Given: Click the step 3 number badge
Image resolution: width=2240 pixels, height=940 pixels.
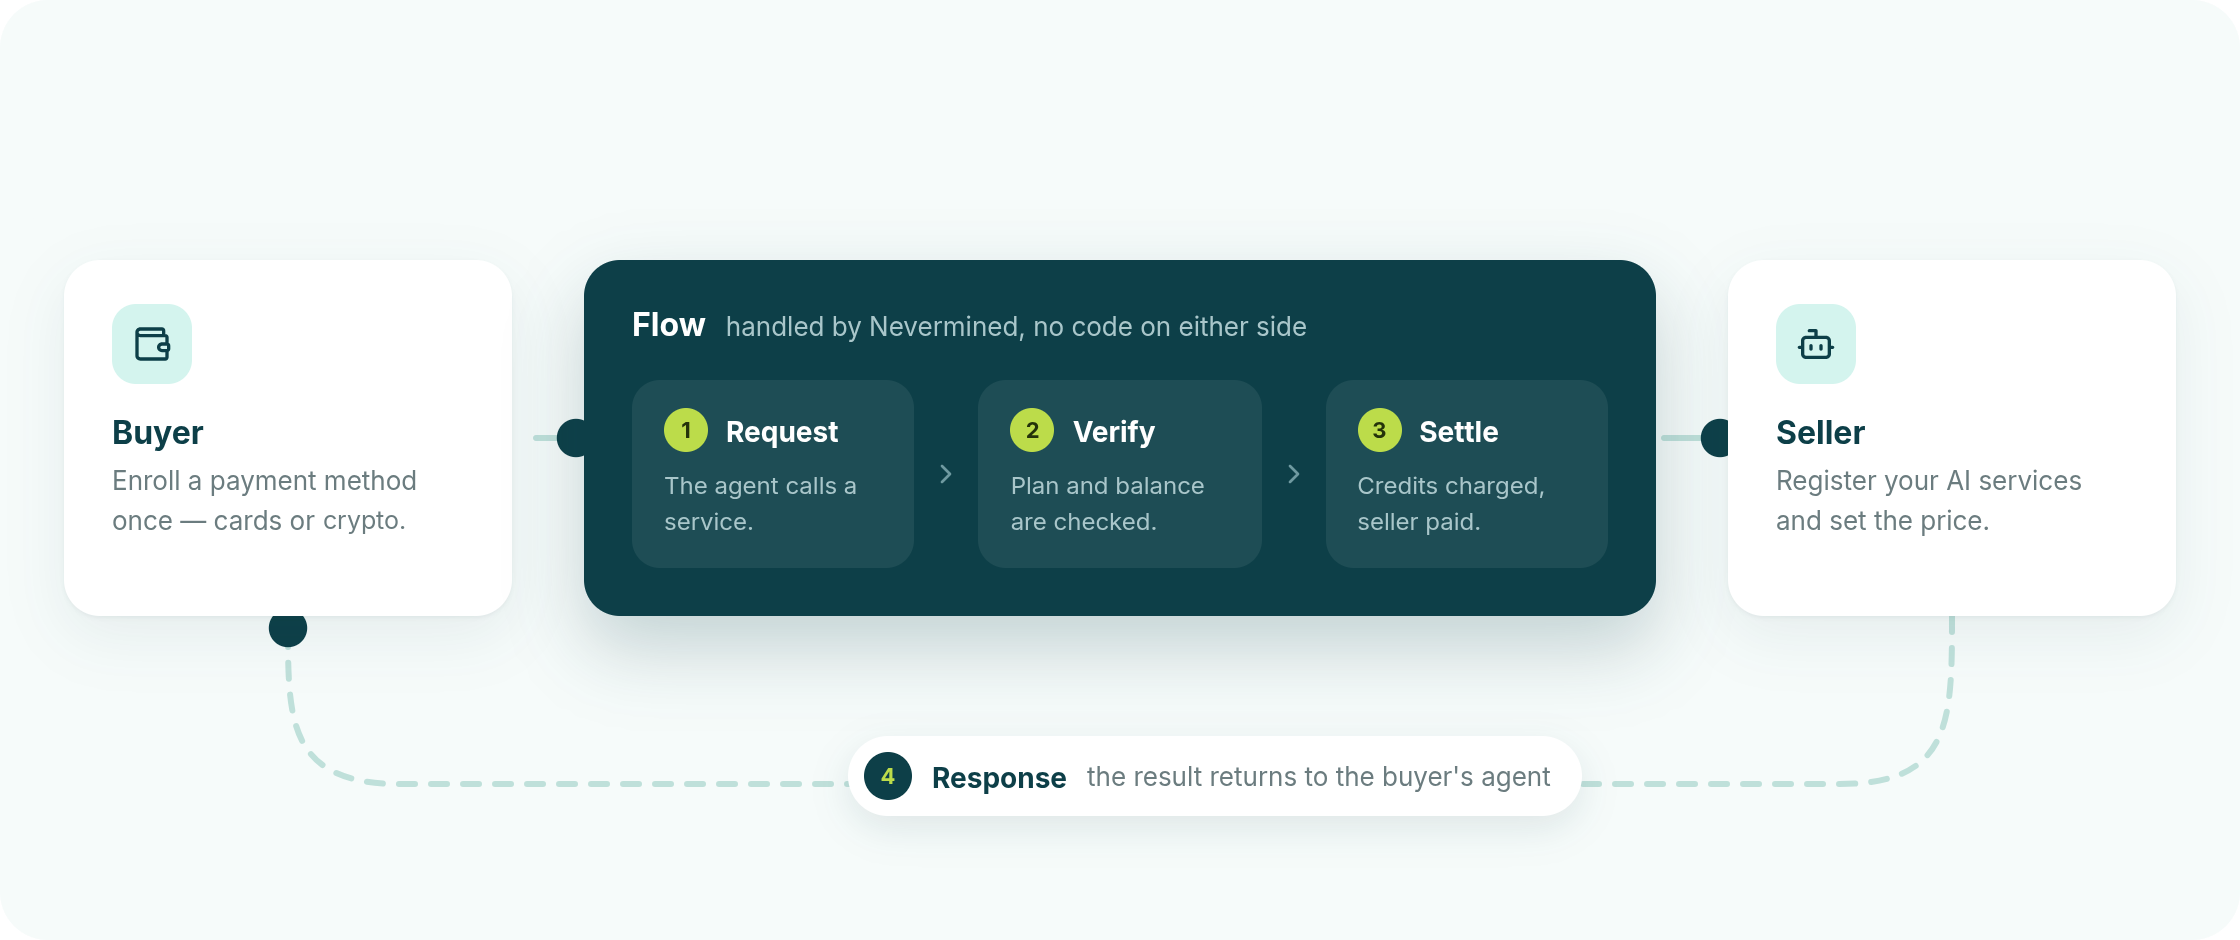Looking at the screenshot, I should click(x=1379, y=430).
